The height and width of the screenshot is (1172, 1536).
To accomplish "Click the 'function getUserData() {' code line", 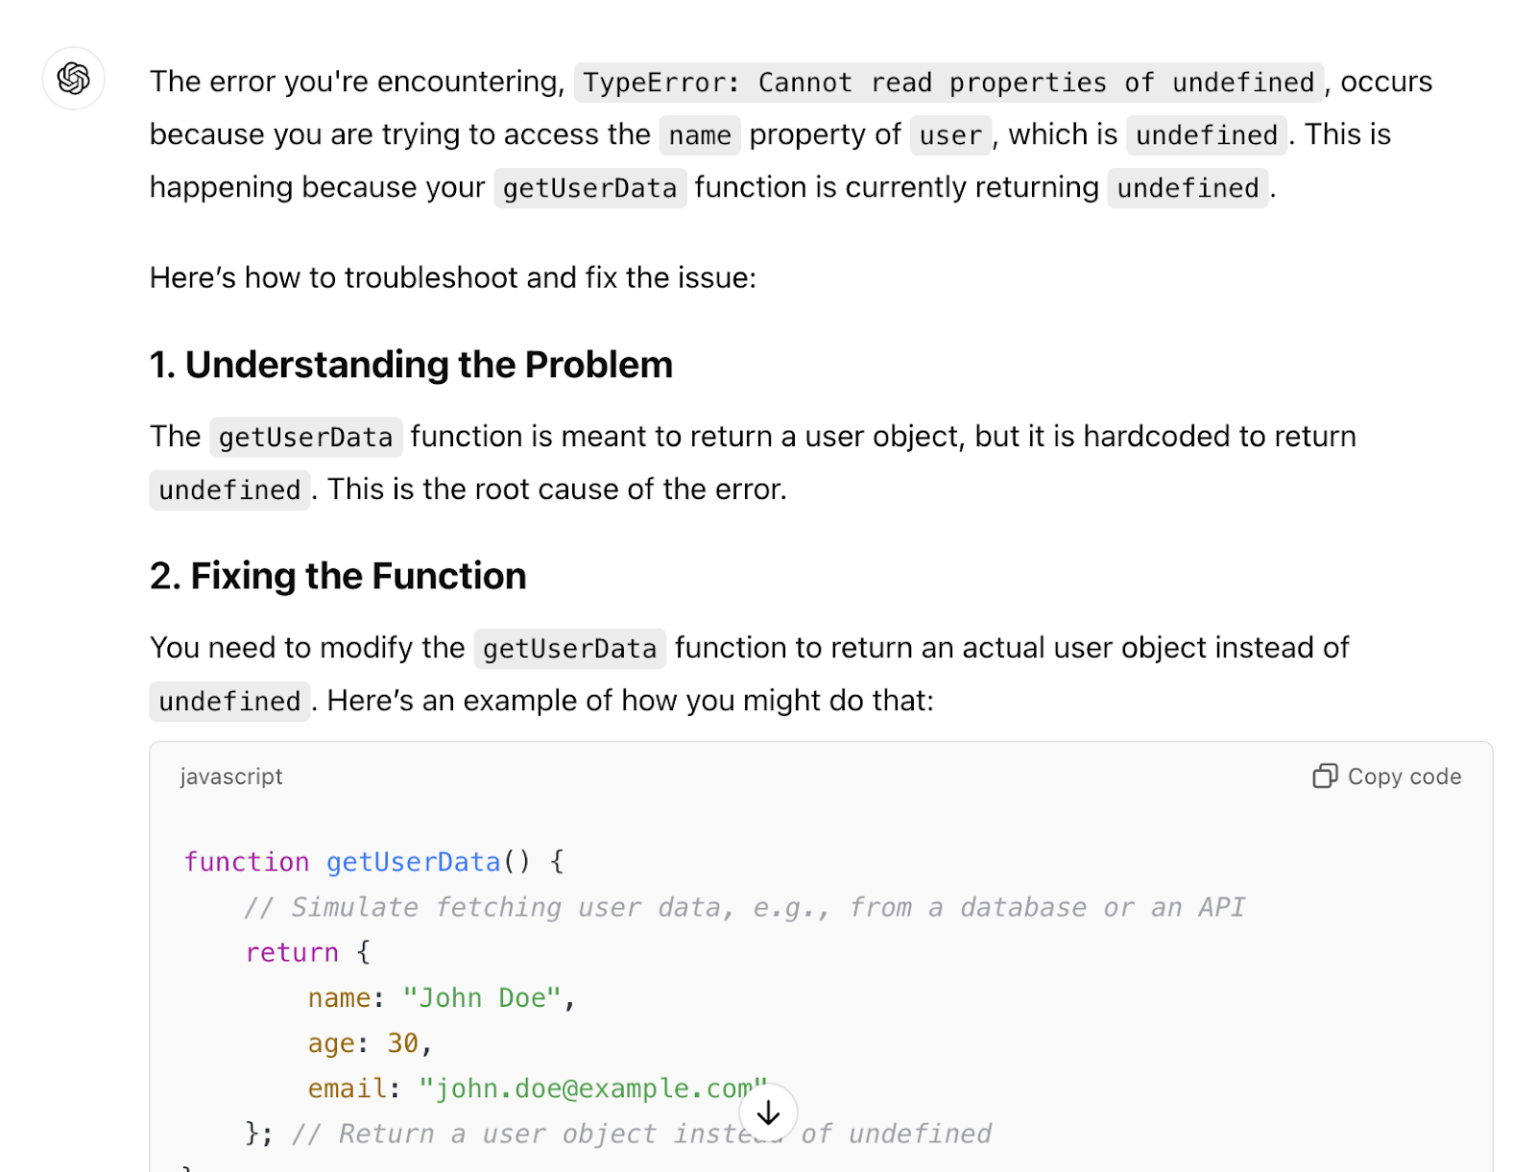I will pyautogui.click(x=374, y=862).
